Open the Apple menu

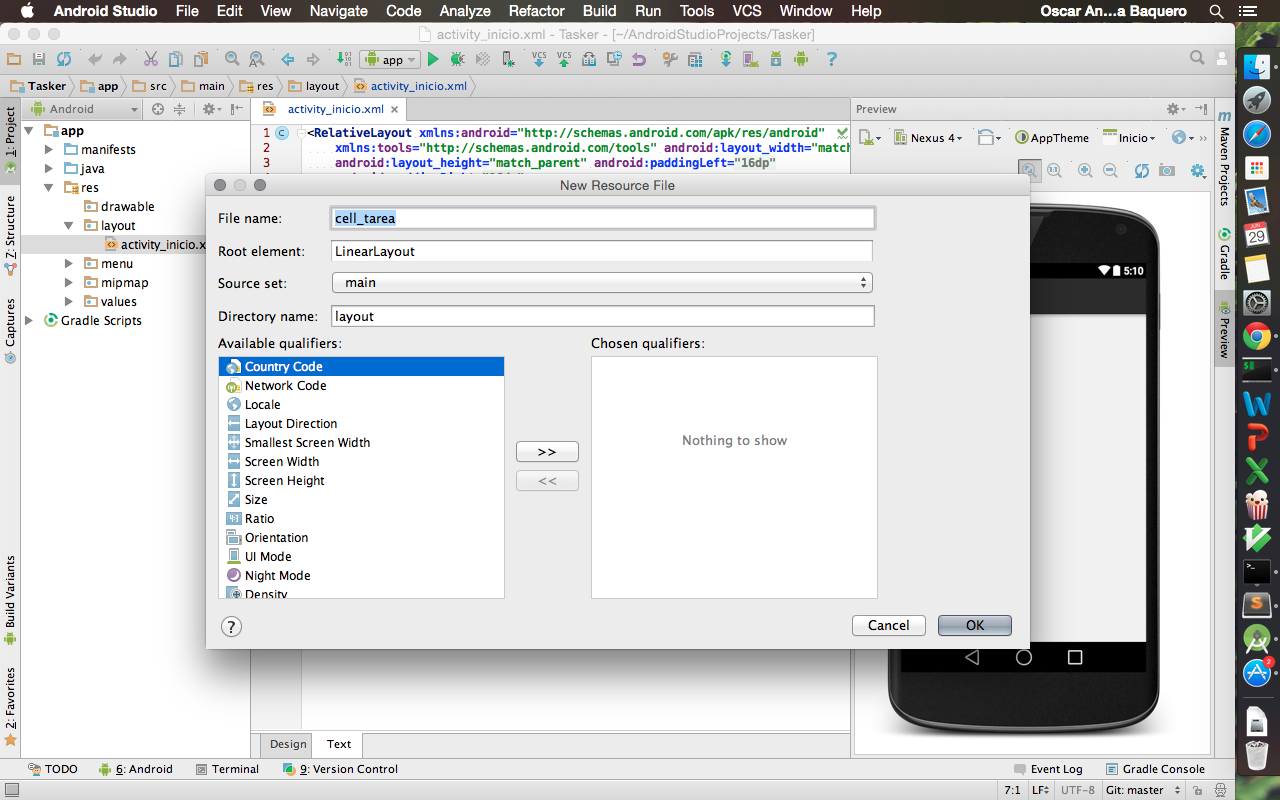coord(27,11)
